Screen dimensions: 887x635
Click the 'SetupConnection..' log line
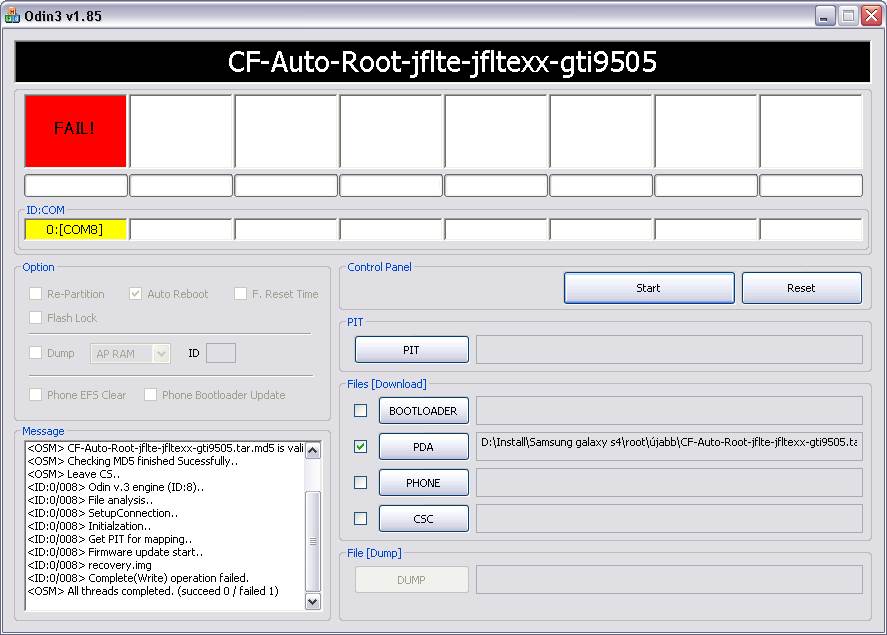[103, 513]
